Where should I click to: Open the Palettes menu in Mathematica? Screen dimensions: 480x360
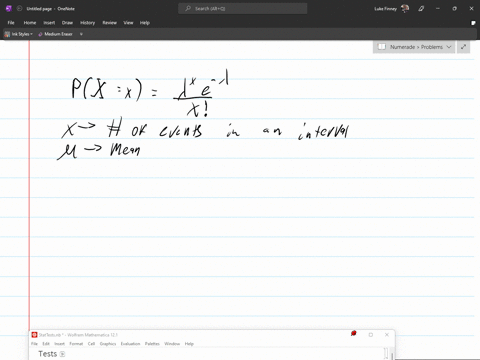coord(152,344)
